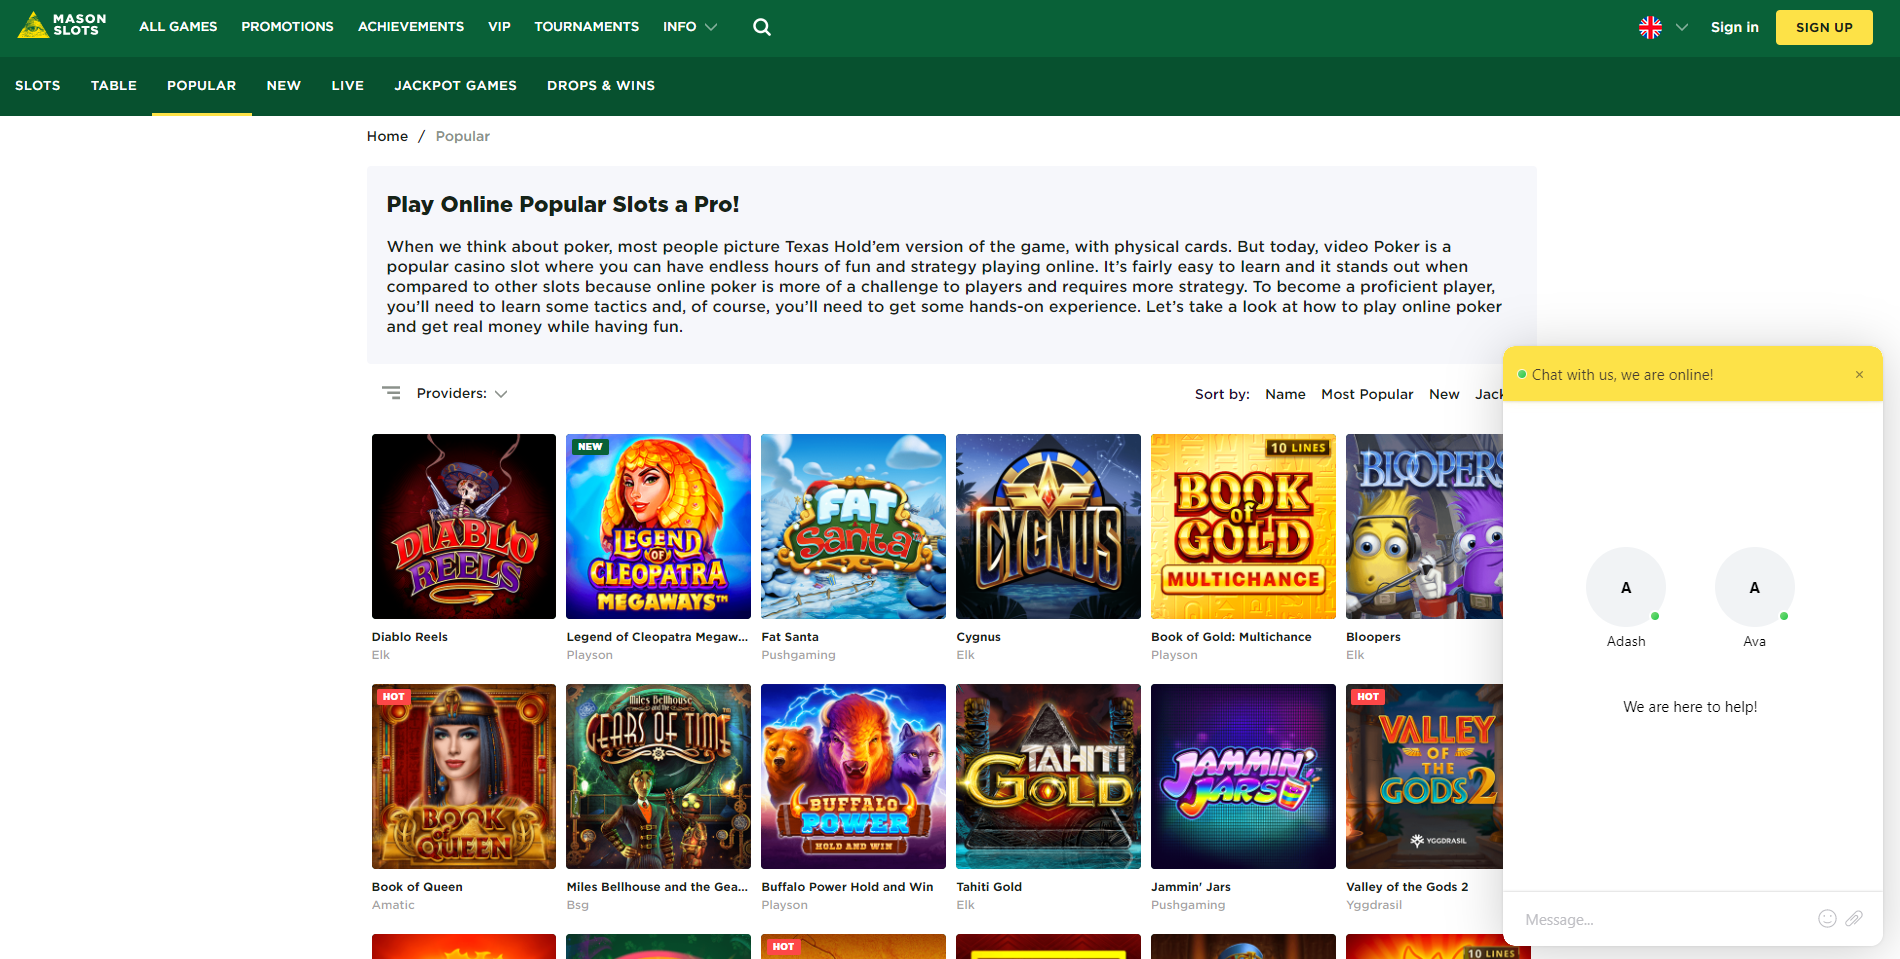The width and height of the screenshot is (1900, 959).
Task: Open the Drops & Wins tab
Action: [601, 86]
